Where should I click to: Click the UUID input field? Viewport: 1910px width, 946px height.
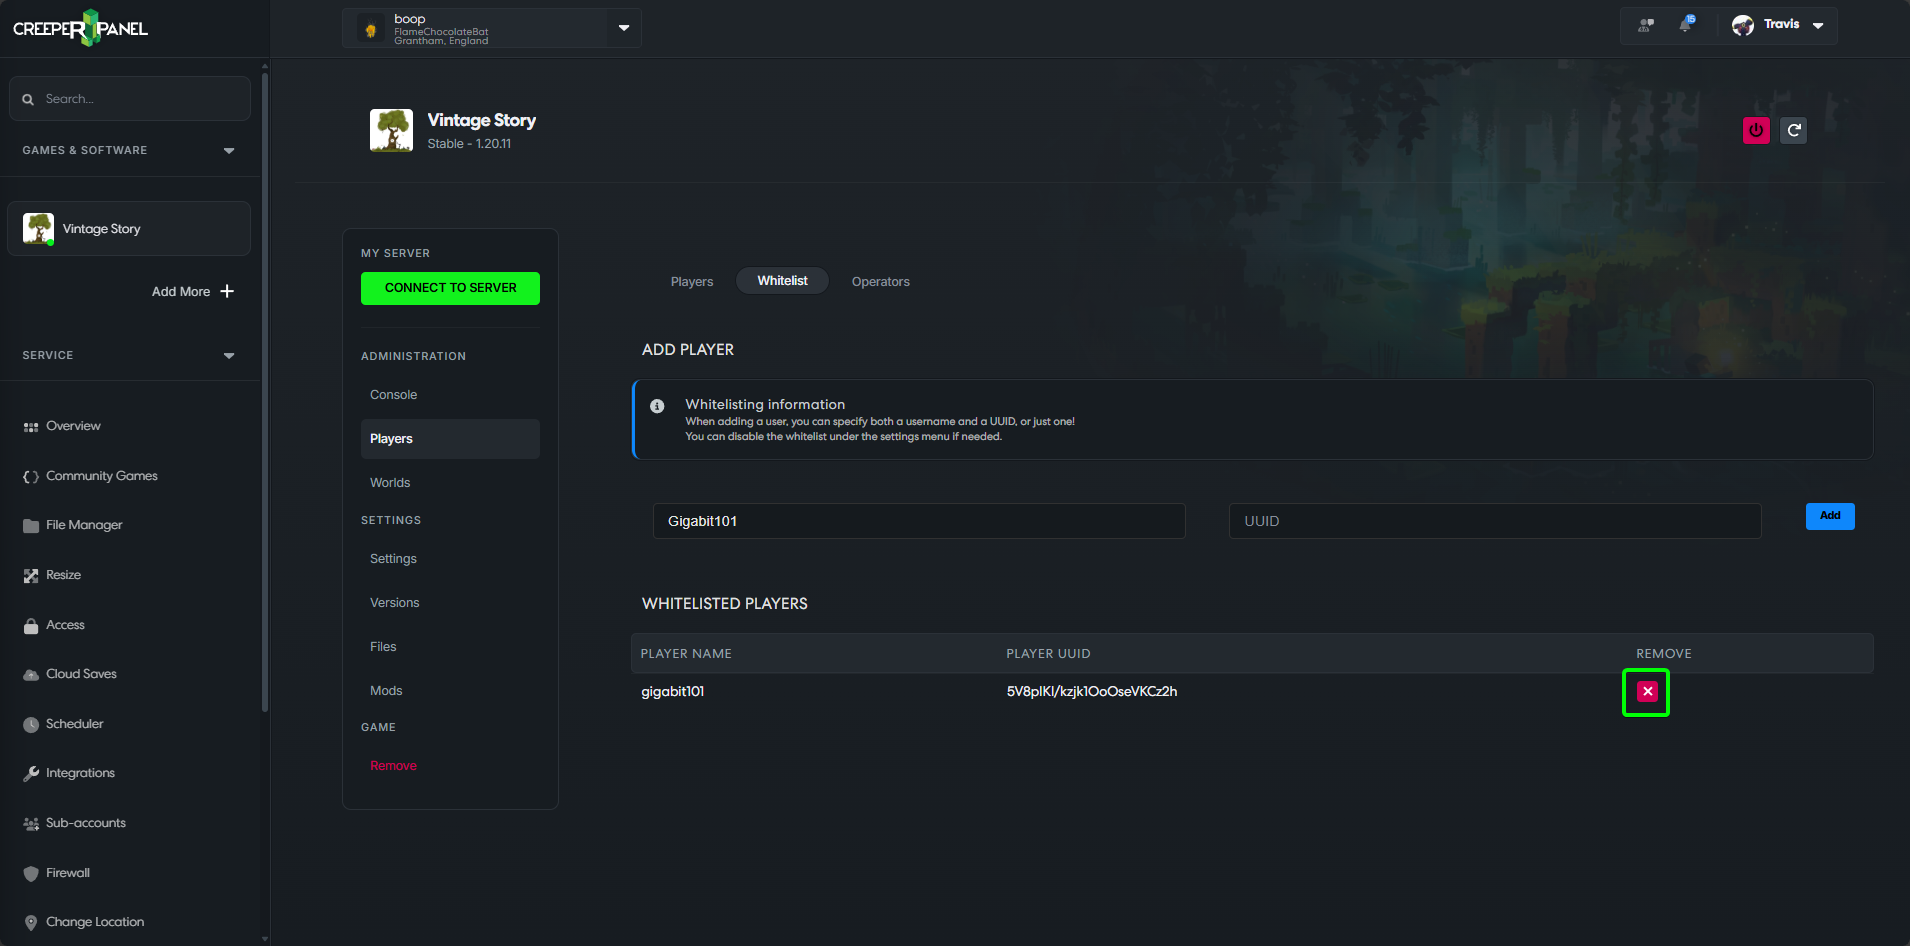[x=1495, y=521]
